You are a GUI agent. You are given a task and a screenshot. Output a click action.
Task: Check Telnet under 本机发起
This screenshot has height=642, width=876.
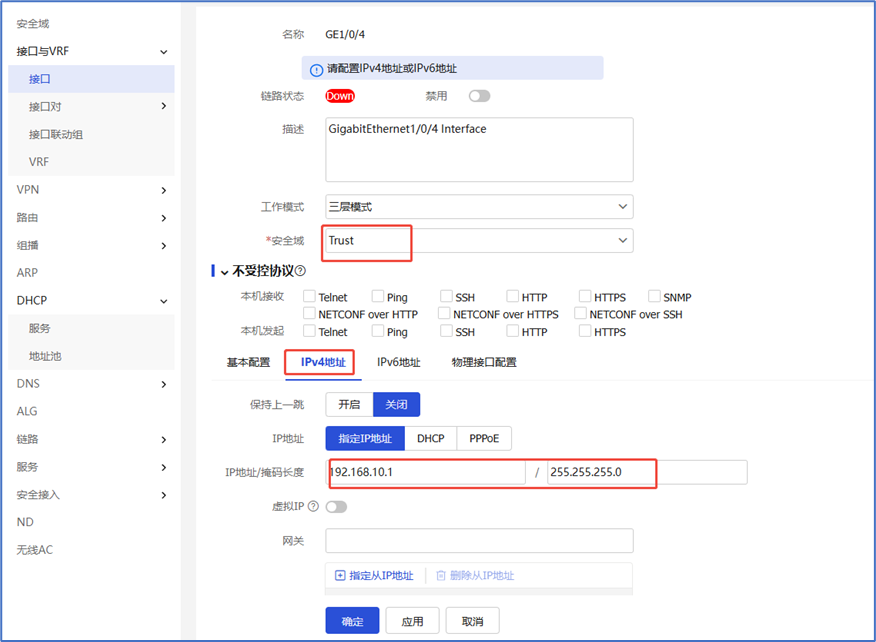click(x=309, y=331)
